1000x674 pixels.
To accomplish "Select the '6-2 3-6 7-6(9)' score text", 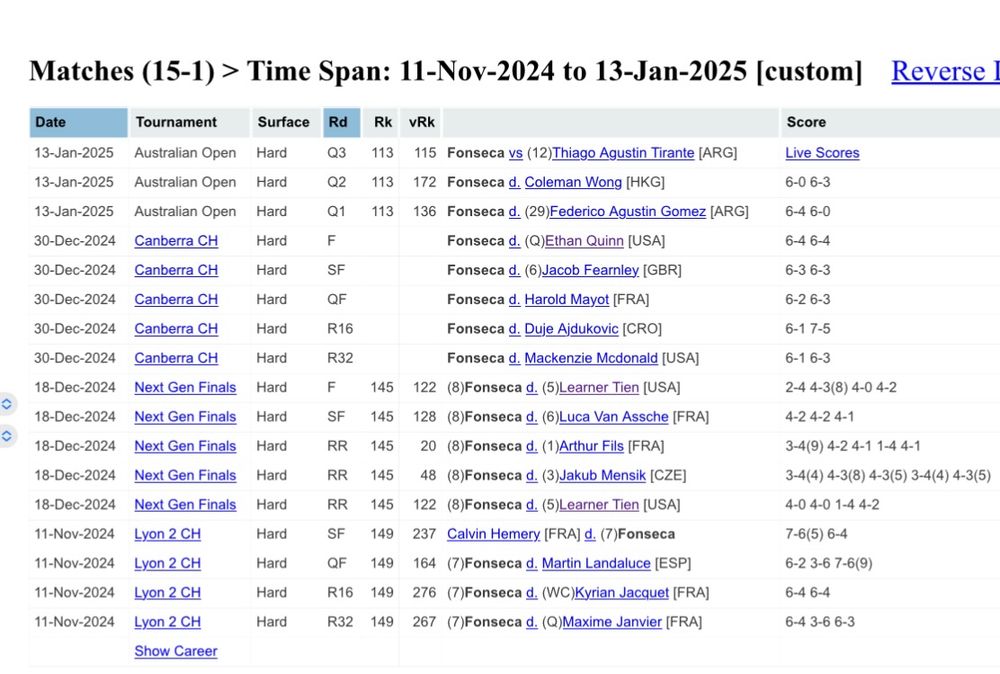I will 828,564.
